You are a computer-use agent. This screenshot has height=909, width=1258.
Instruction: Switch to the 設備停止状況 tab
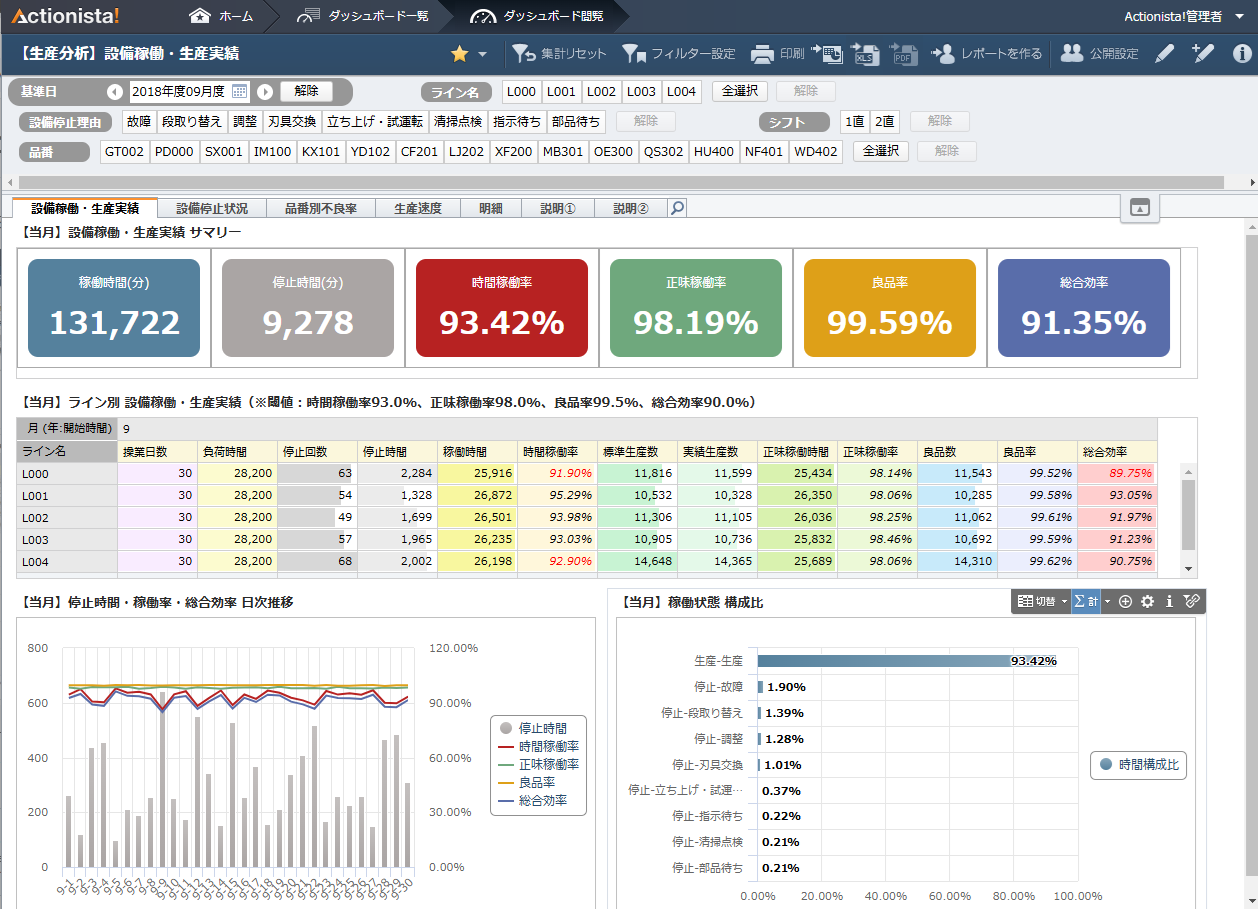pyautogui.click(x=212, y=208)
